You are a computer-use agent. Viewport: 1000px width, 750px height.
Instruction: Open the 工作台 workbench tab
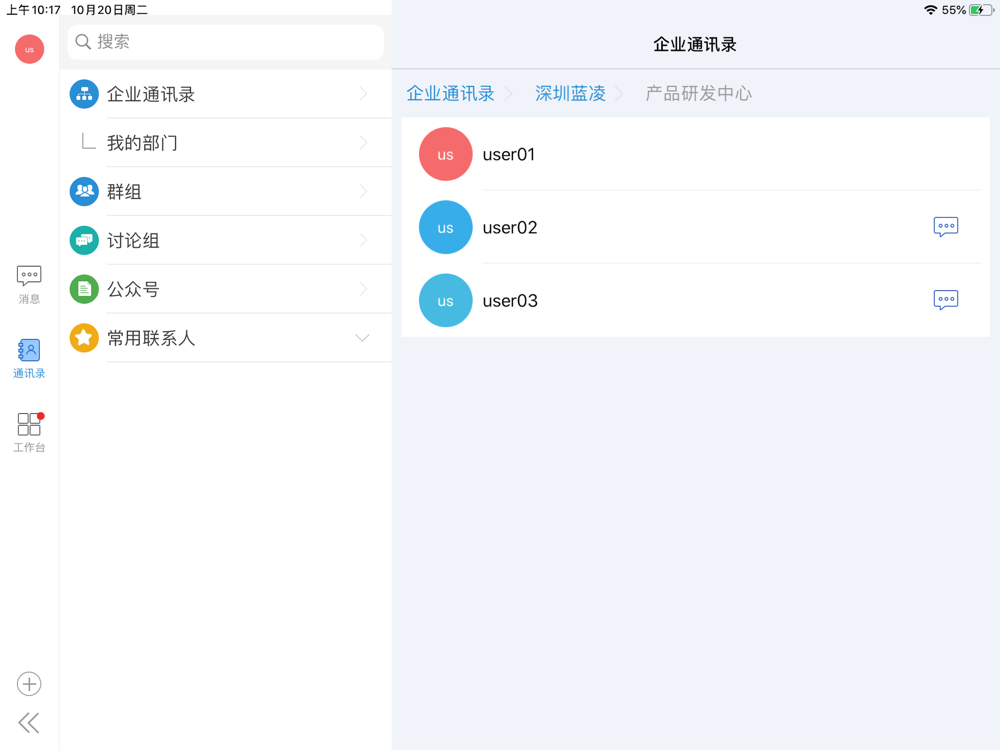(x=29, y=432)
